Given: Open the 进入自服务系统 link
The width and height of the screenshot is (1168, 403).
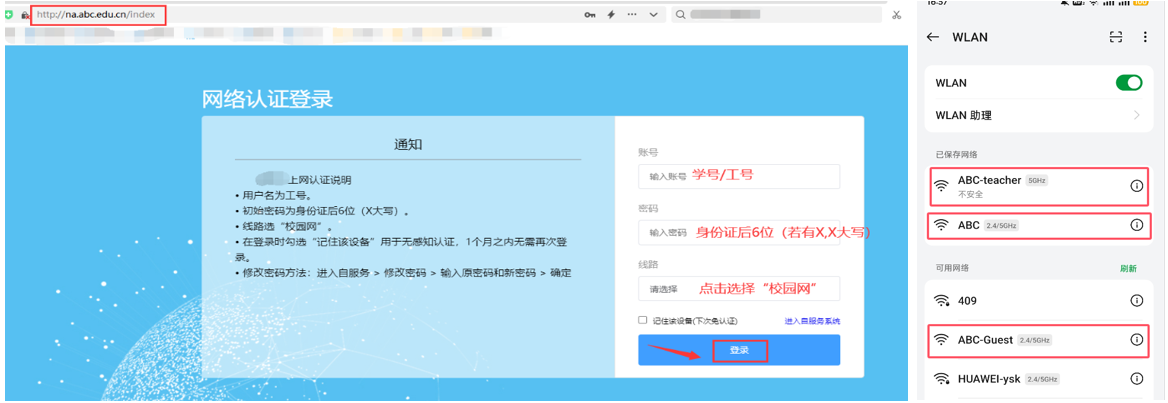Looking at the screenshot, I should [x=811, y=321].
